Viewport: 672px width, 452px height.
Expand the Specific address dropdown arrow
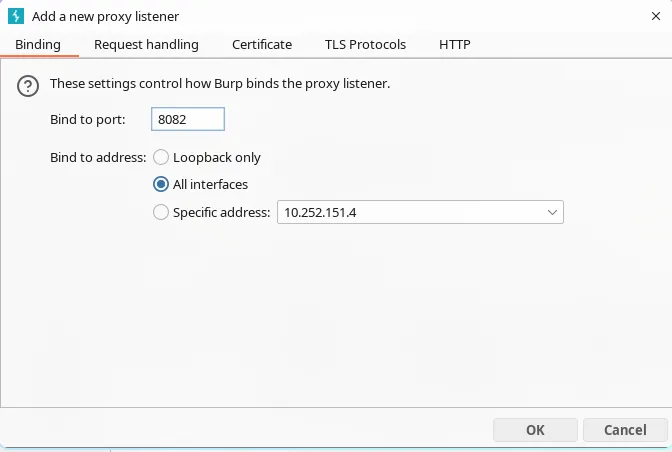552,212
